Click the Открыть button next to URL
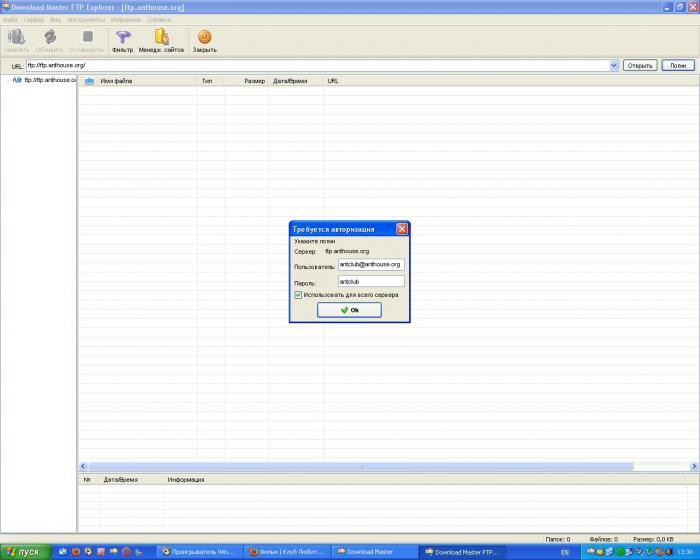 tap(640, 65)
